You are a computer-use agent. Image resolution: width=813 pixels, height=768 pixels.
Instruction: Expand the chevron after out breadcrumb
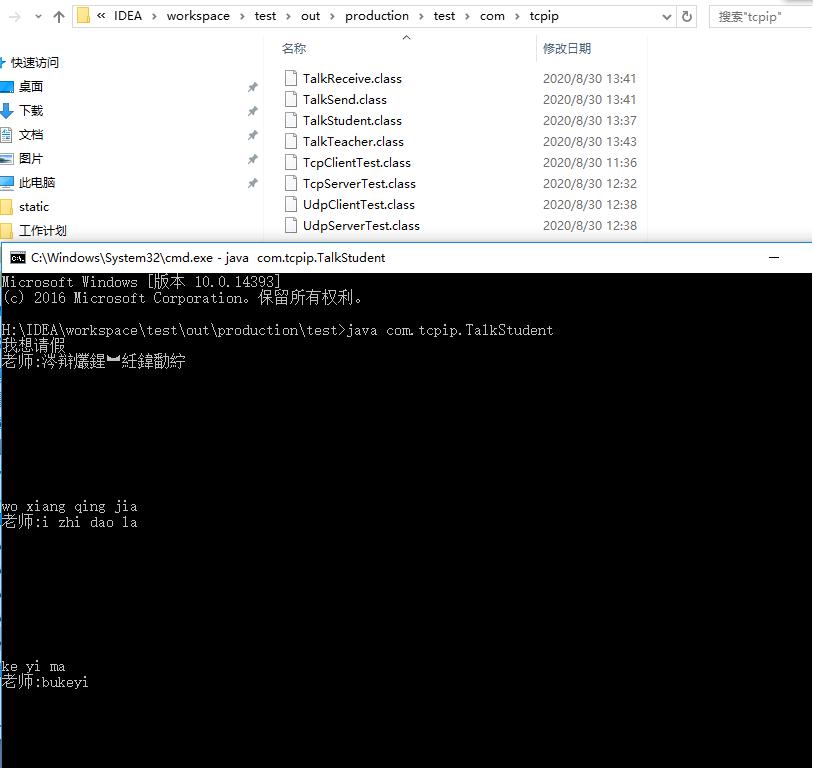(332, 17)
